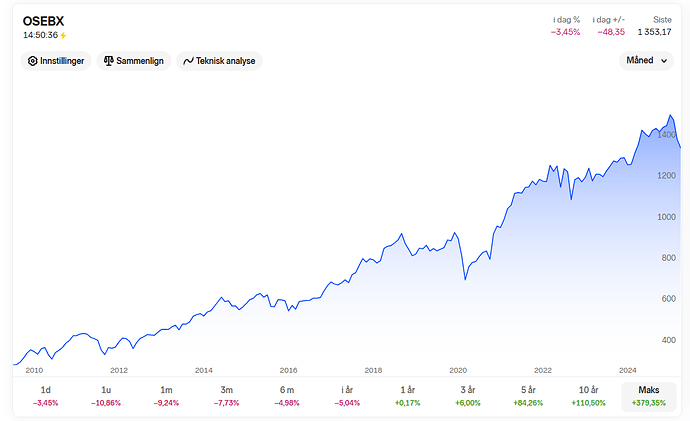The height and width of the screenshot is (421, 690).
Task: Open the Måned interval dropdown
Action: 646,60
